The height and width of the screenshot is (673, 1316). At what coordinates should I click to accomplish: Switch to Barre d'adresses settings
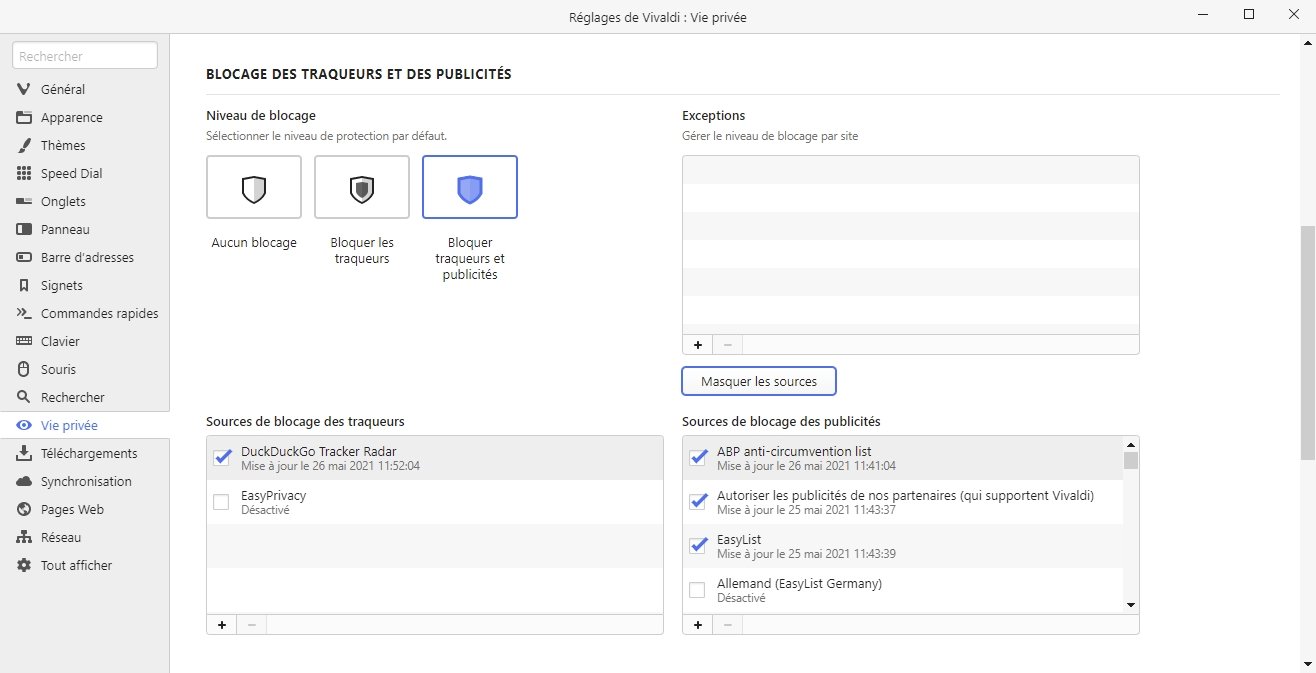pyautogui.click(x=85, y=257)
